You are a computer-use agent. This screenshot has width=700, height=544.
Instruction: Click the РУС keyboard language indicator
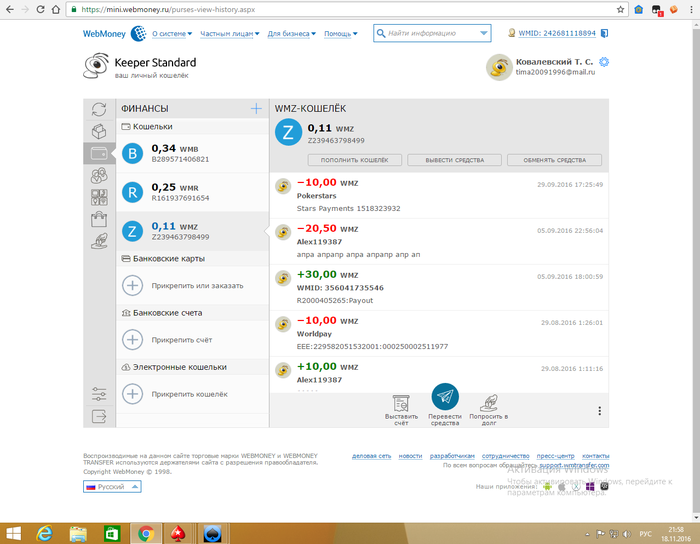pos(646,534)
